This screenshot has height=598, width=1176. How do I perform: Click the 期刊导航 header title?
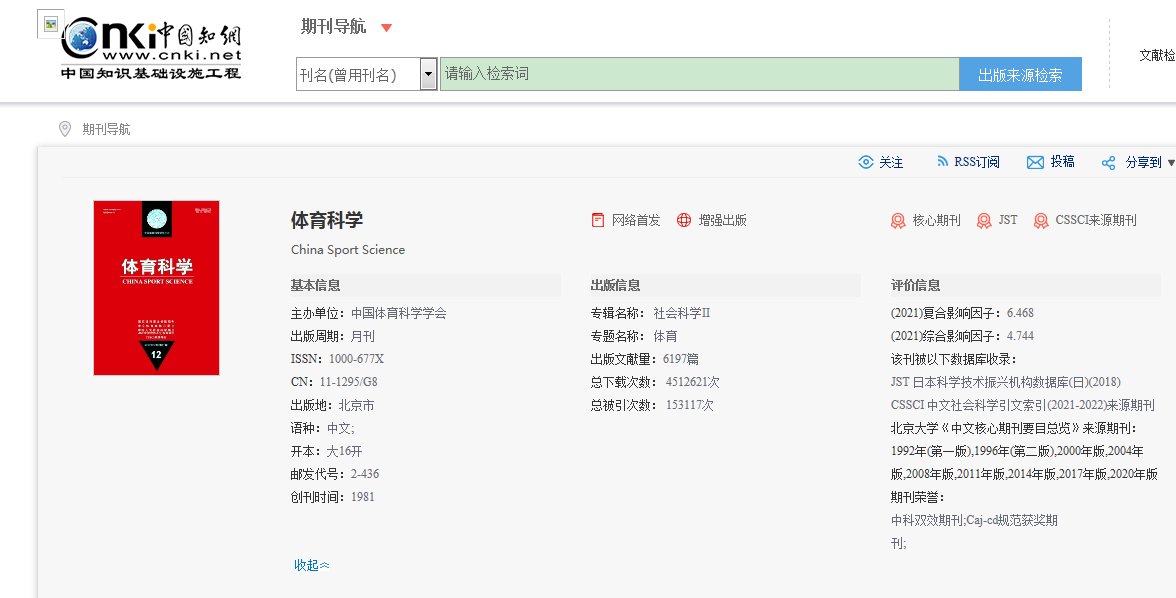coord(334,27)
